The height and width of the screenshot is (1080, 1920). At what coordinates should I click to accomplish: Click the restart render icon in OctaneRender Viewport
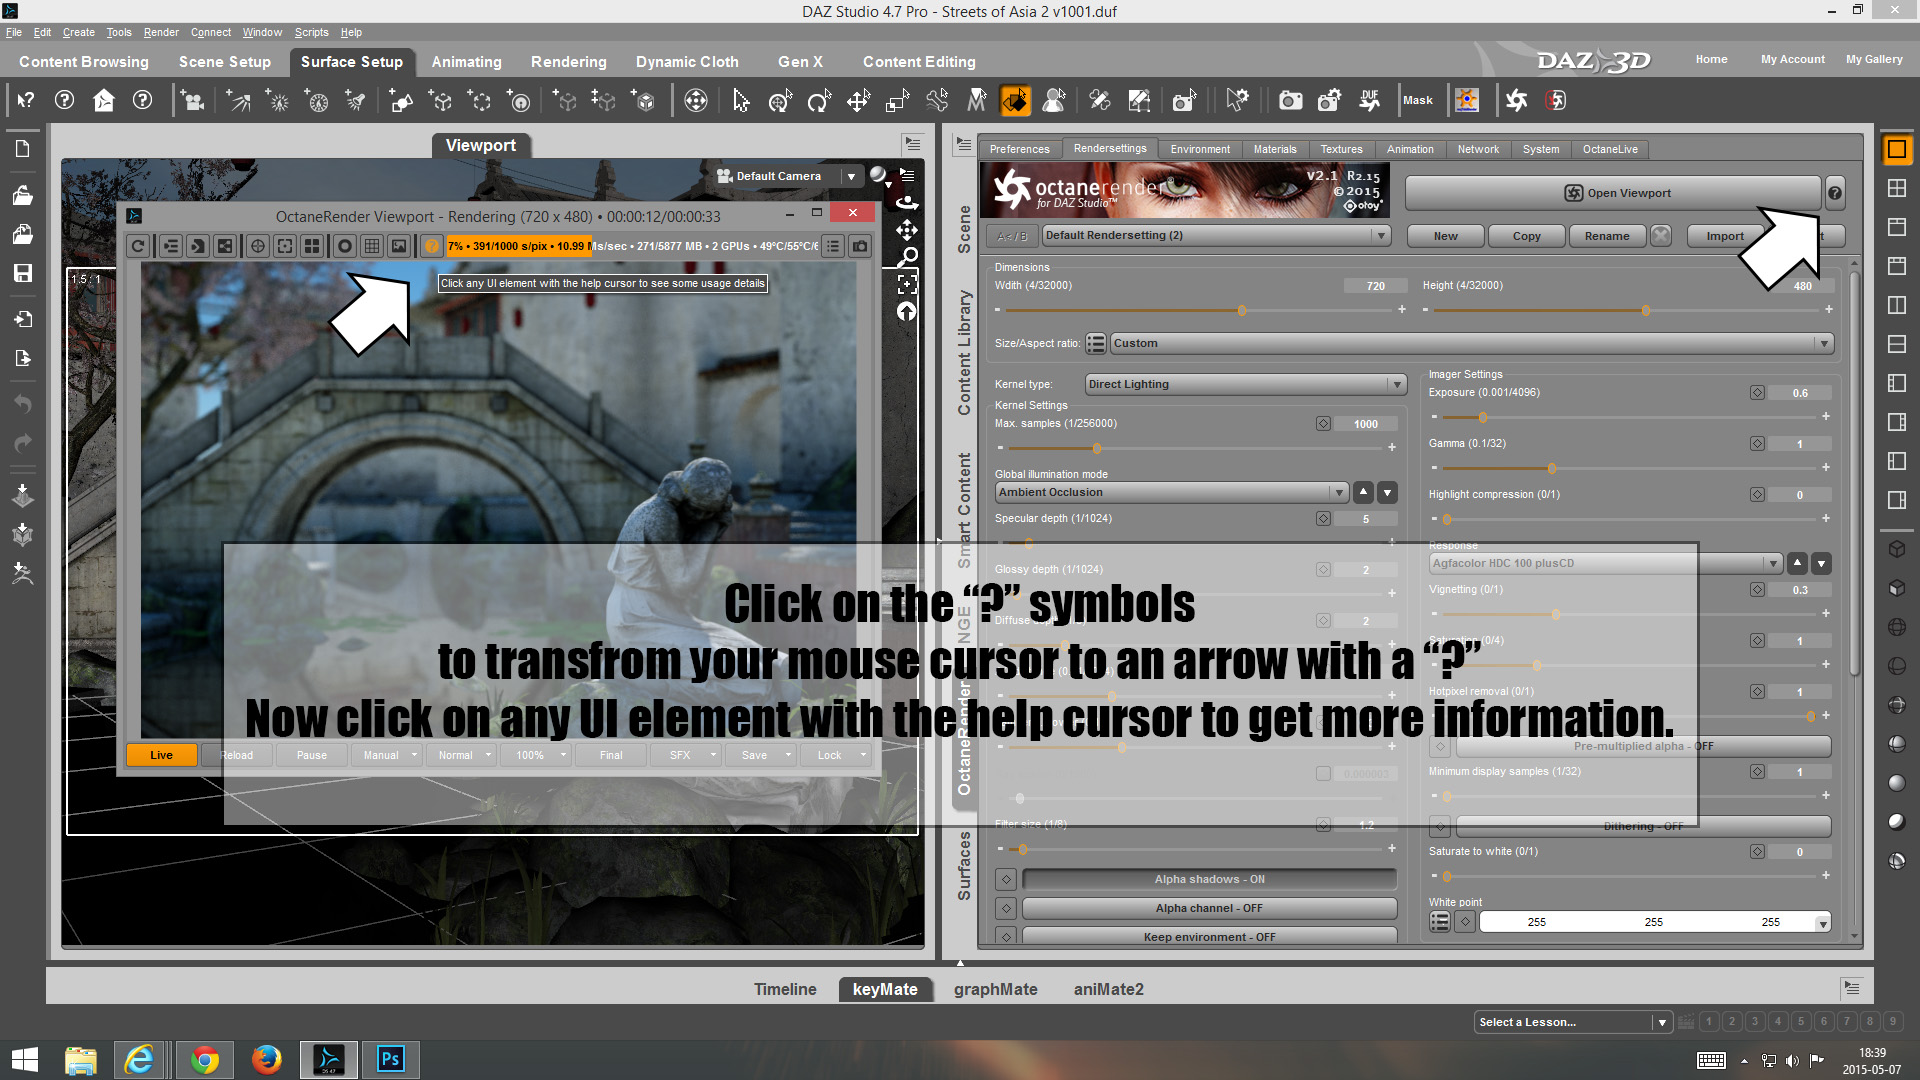(138, 246)
